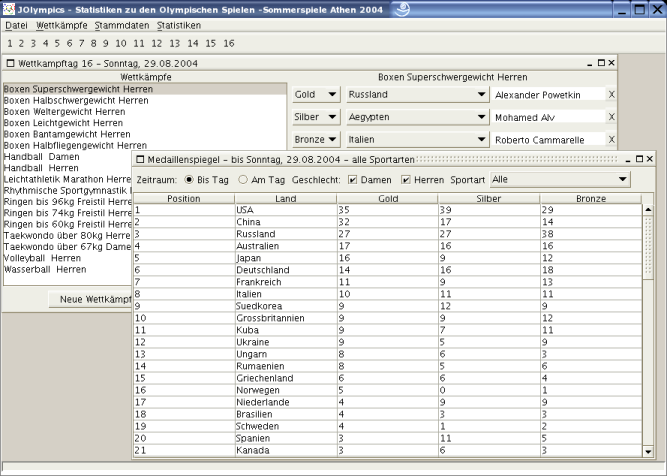Click the Kanada row in medal table
This screenshot has width=667, height=476.
click(388, 450)
